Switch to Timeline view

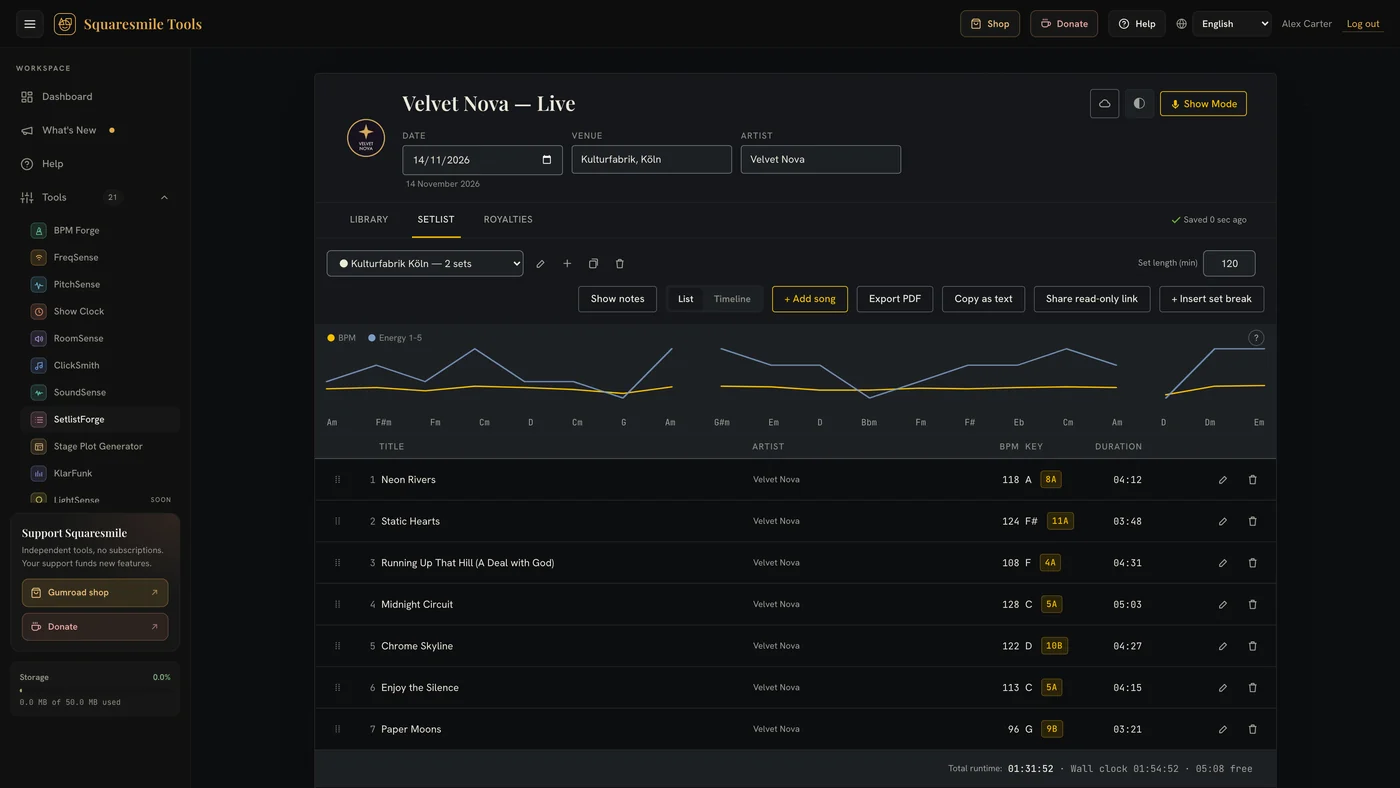pos(732,299)
